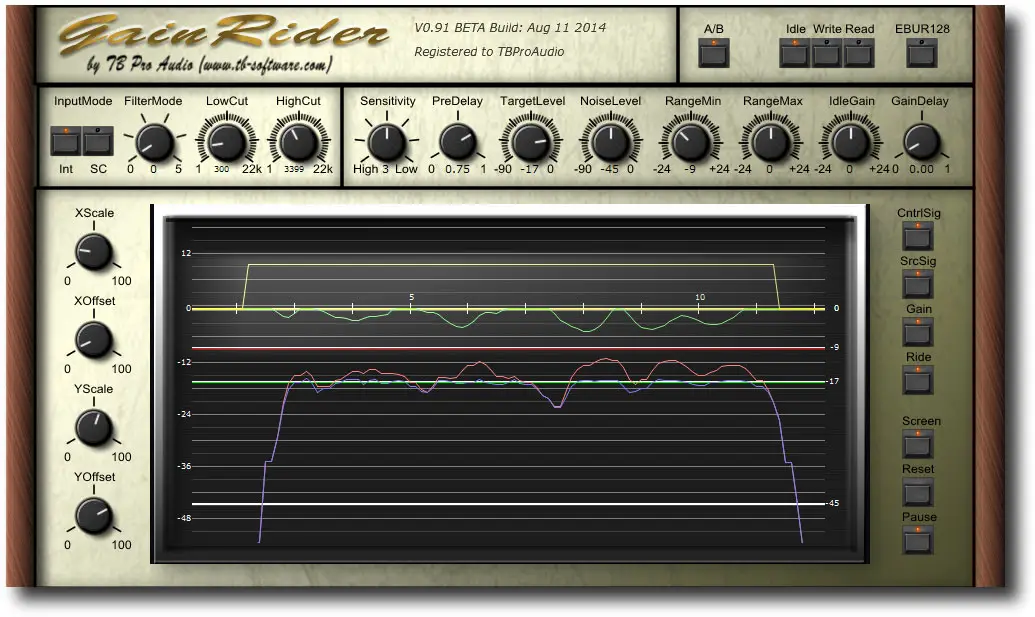Click the YOffset knob
Screen dimensions: 1035x617
point(94,516)
